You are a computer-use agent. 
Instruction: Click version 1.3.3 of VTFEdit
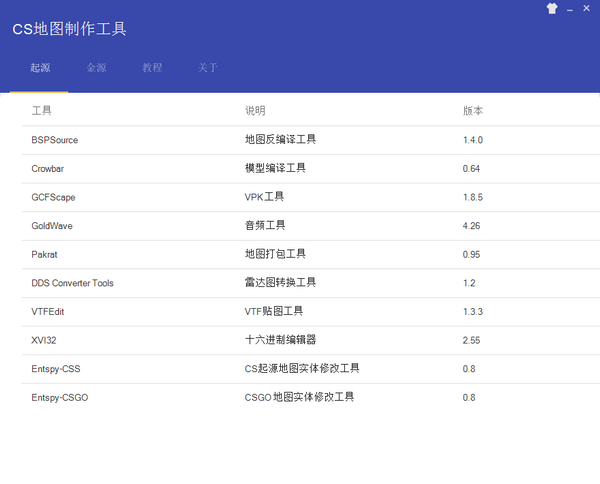[x=473, y=312]
